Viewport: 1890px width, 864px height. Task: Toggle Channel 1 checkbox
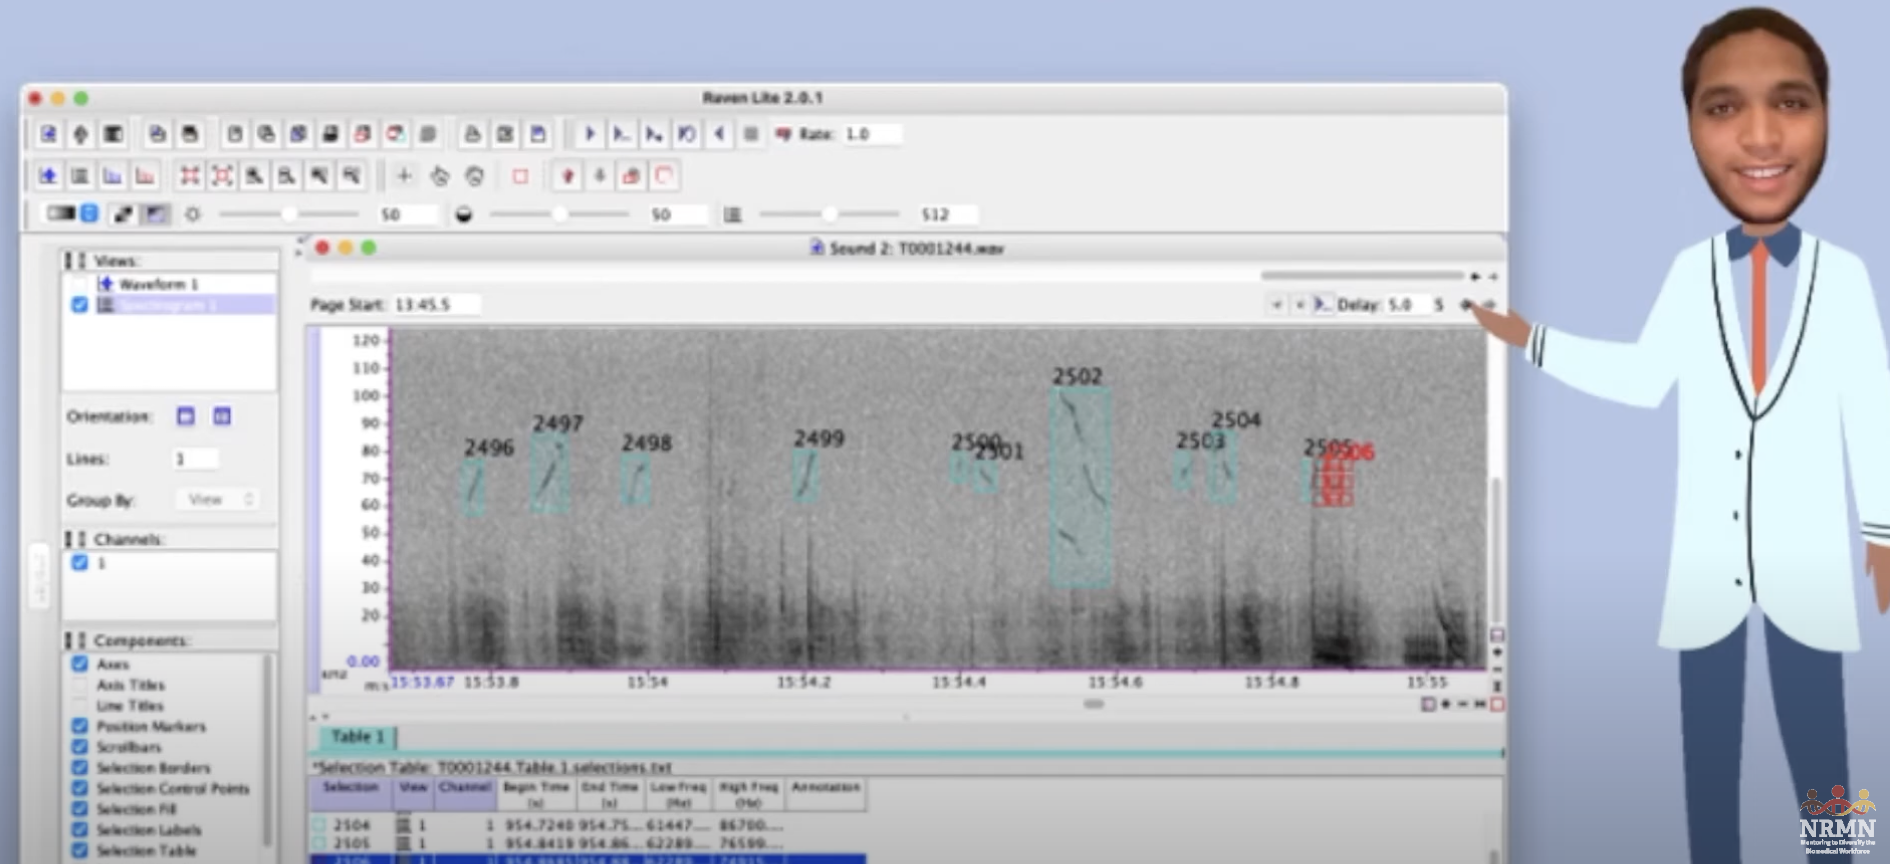[x=80, y=563]
